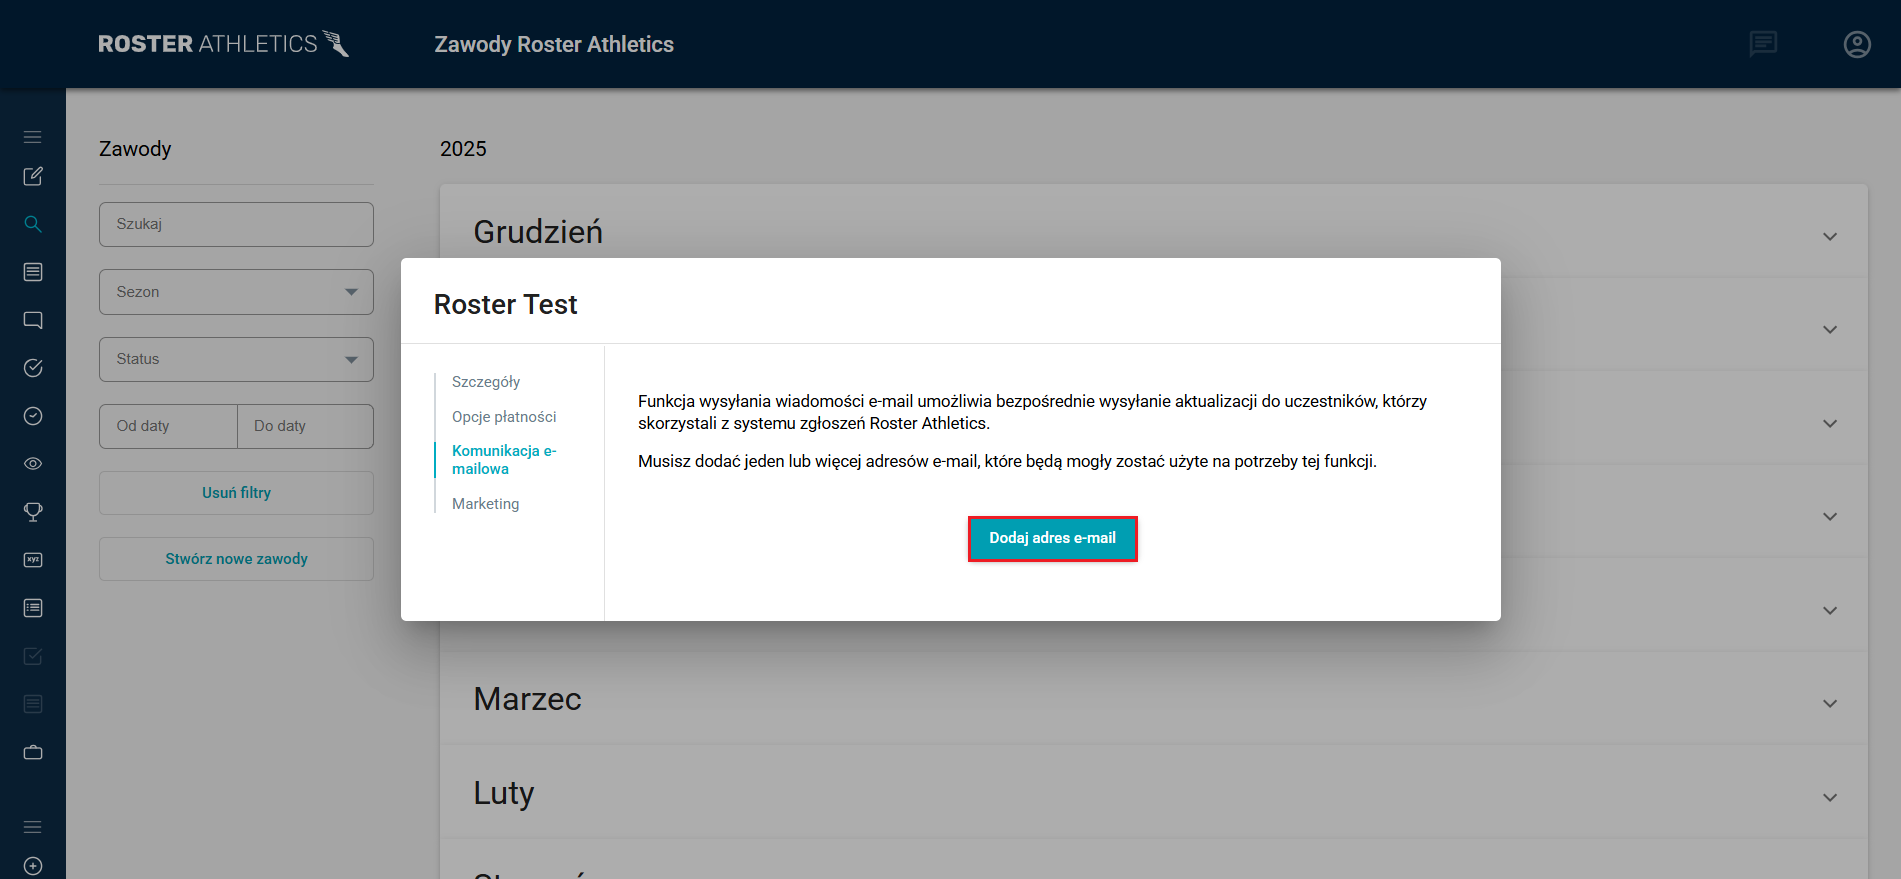Click the Do daty date field
1901x879 pixels.
[305, 426]
